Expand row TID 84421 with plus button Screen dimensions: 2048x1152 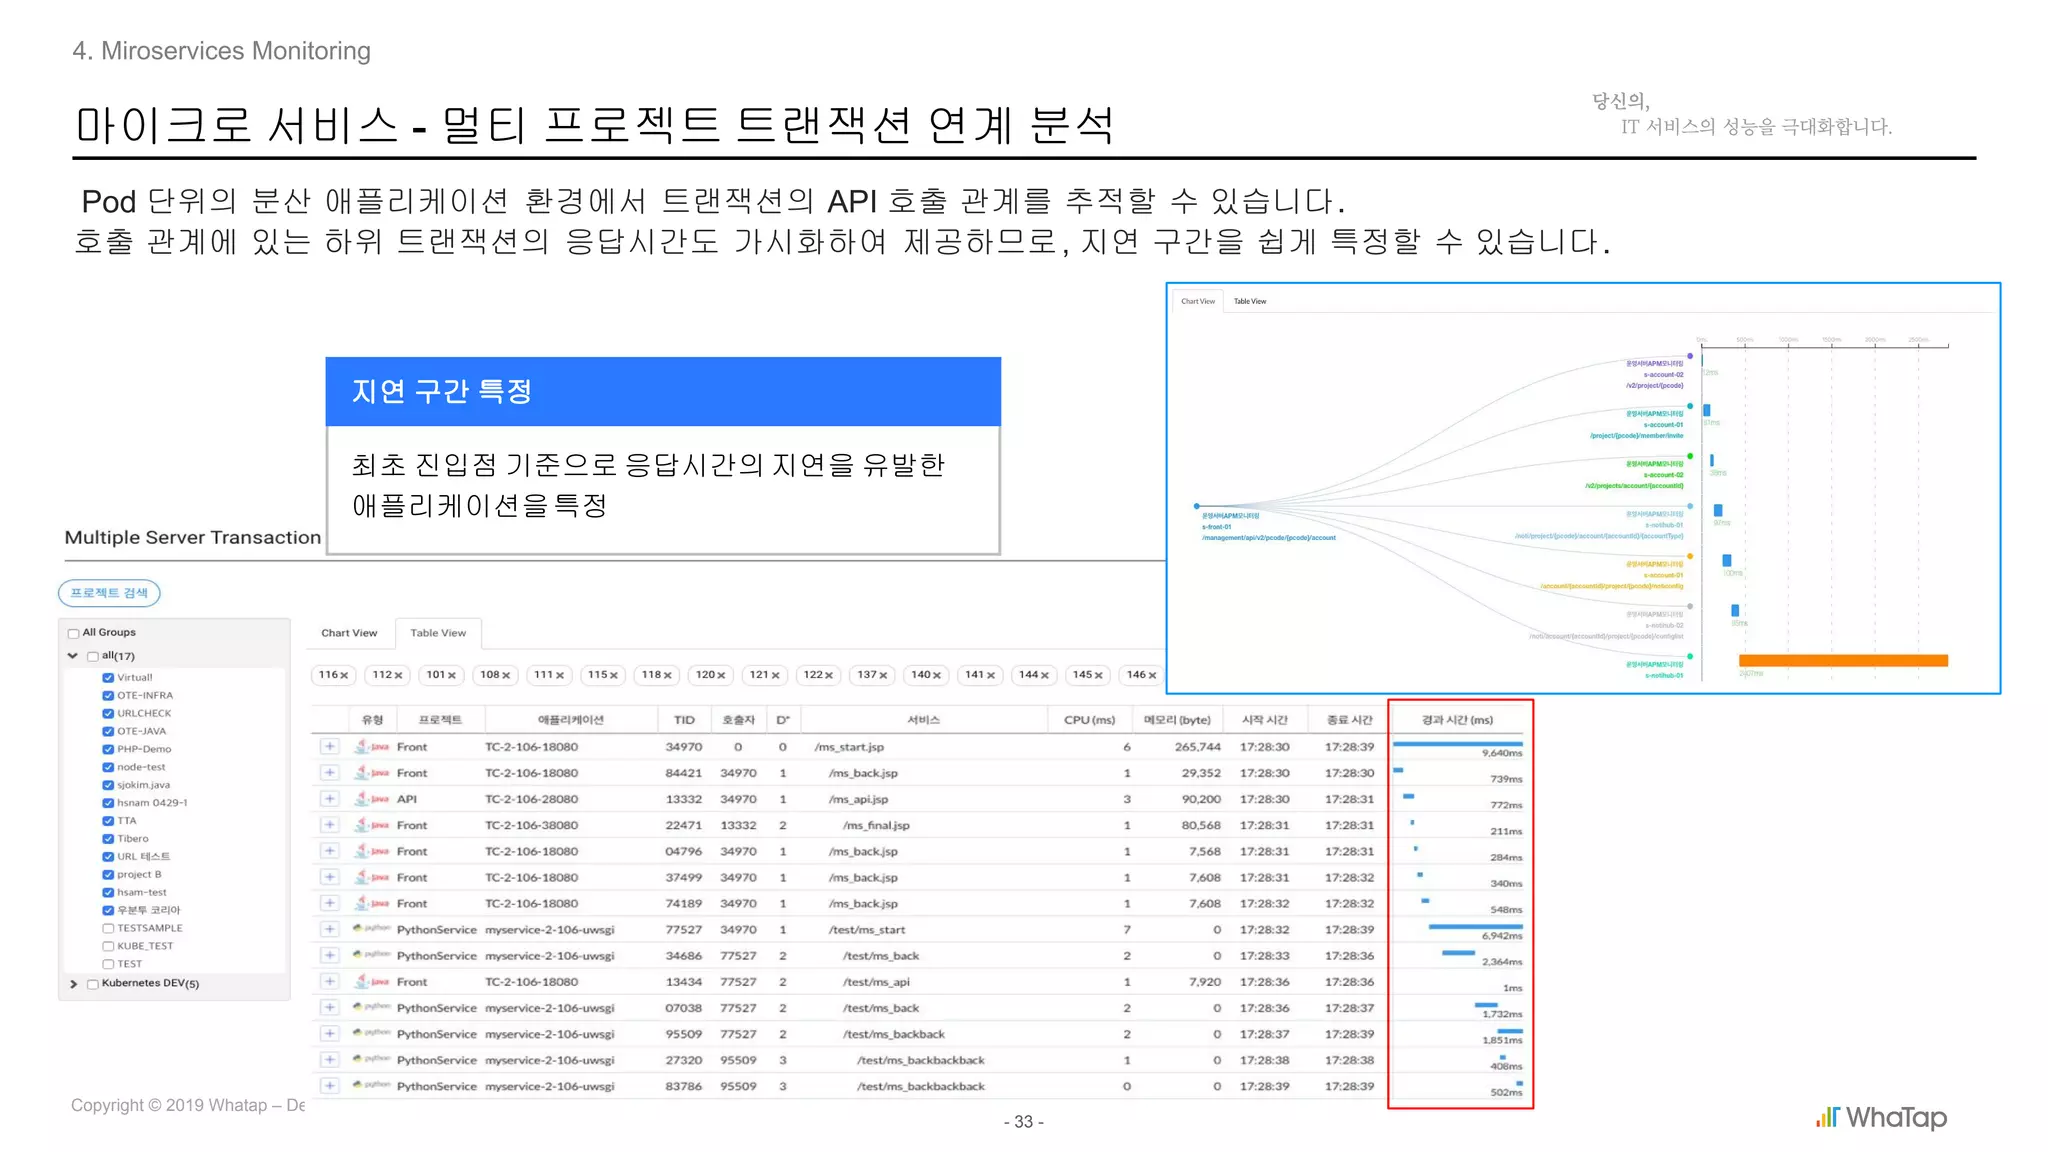[329, 772]
